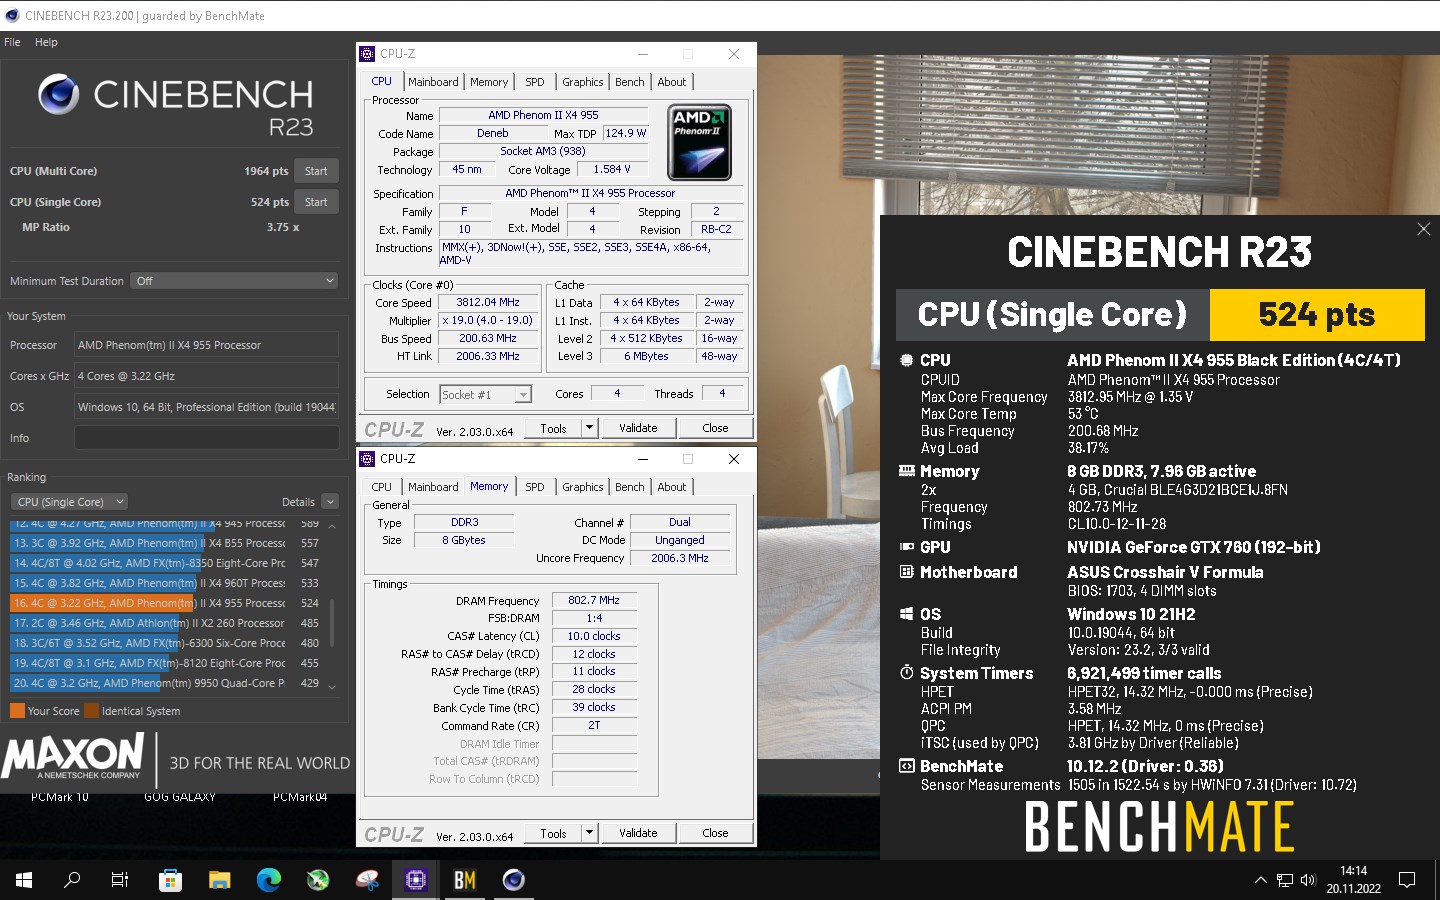Open the CPU (Single Core) ranking dropdown

click(70, 502)
